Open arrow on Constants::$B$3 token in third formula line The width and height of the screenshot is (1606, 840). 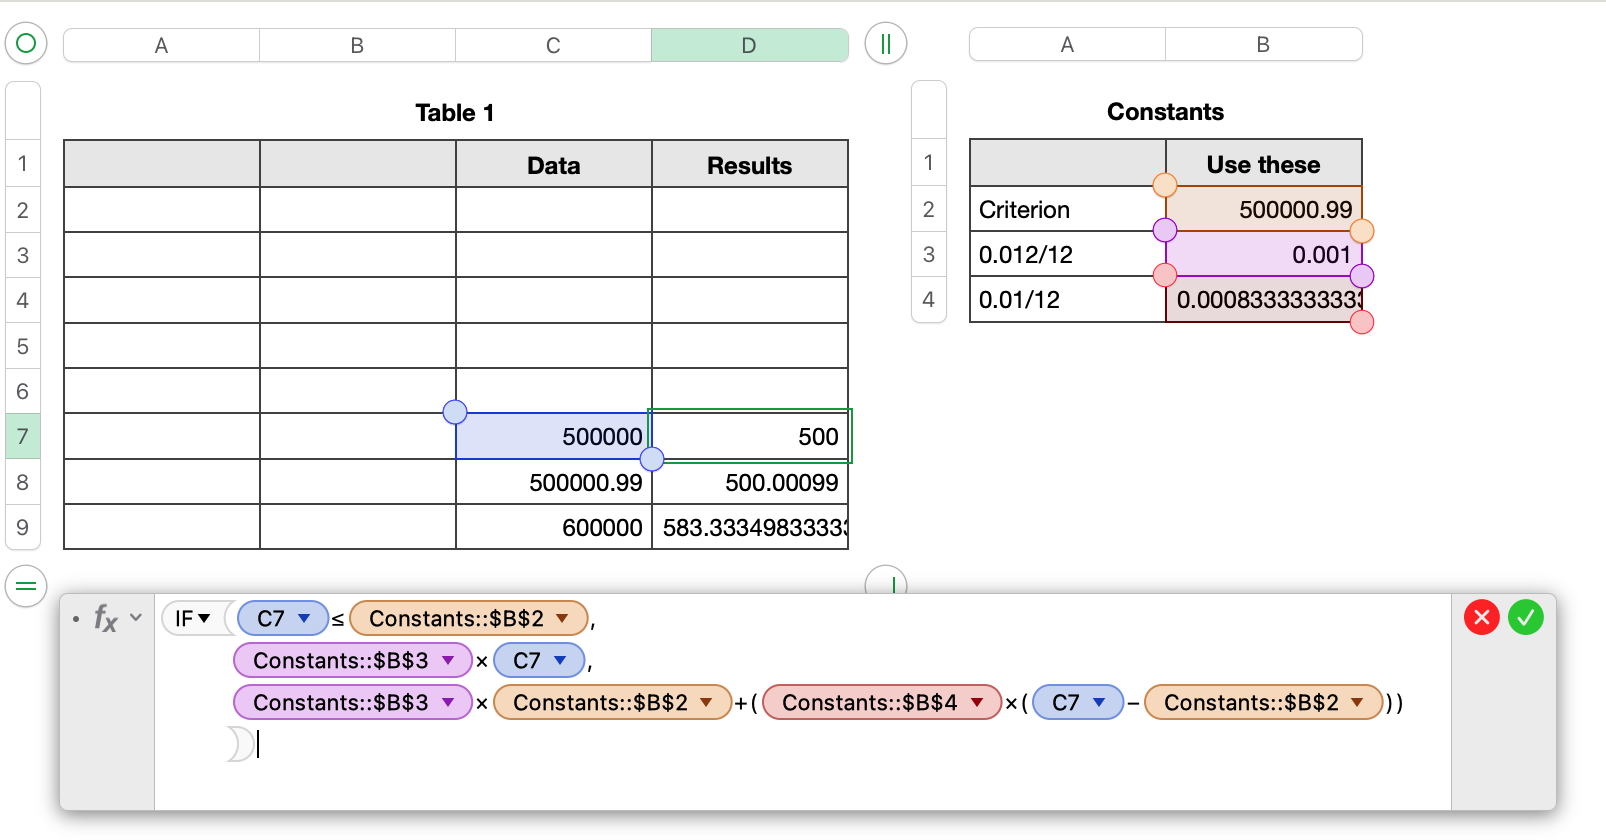pos(448,702)
